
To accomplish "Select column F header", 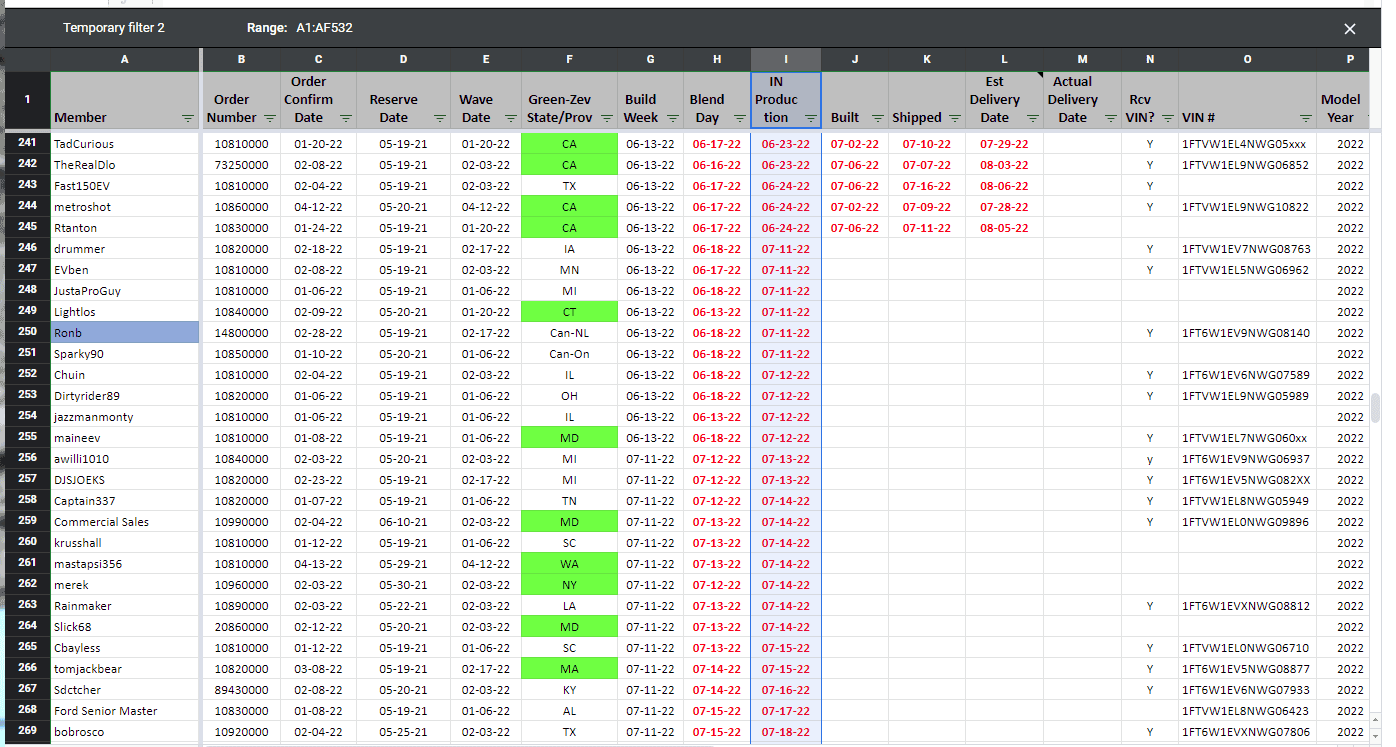I will point(569,60).
